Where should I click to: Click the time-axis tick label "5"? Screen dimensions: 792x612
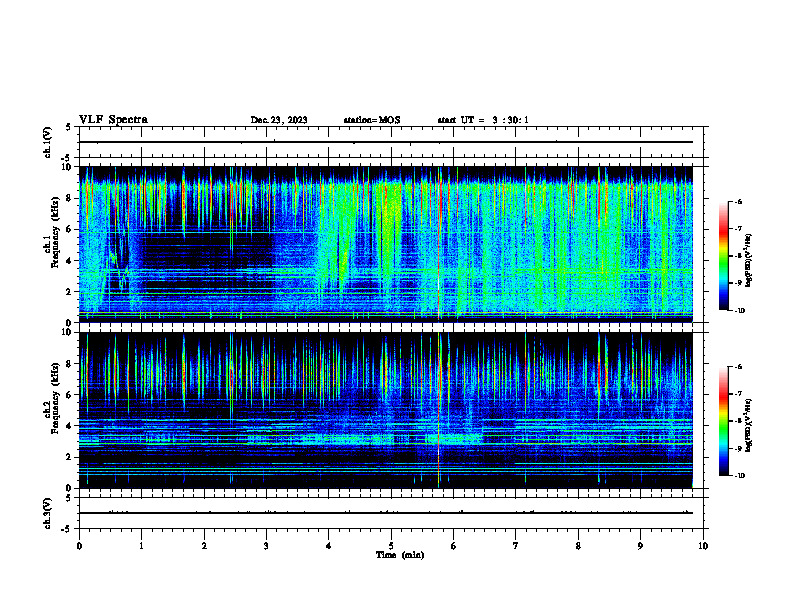(x=391, y=546)
